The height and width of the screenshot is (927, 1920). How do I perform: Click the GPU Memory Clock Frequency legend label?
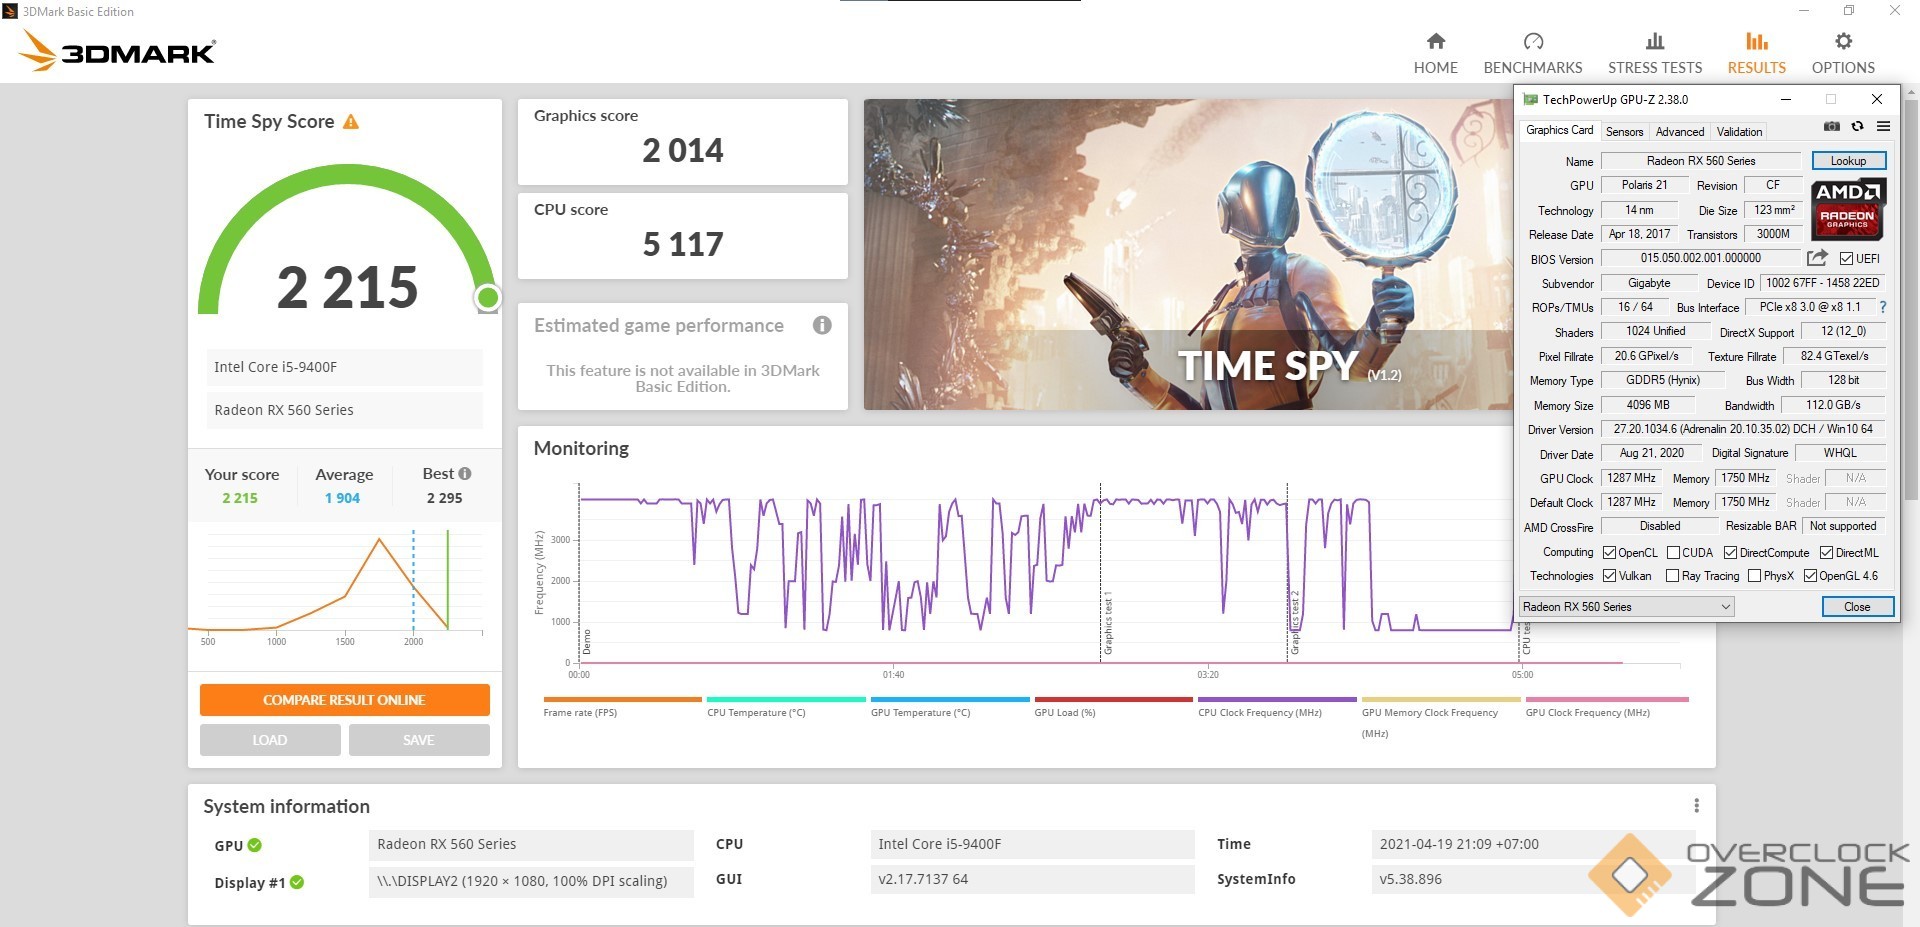pos(1430,723)
